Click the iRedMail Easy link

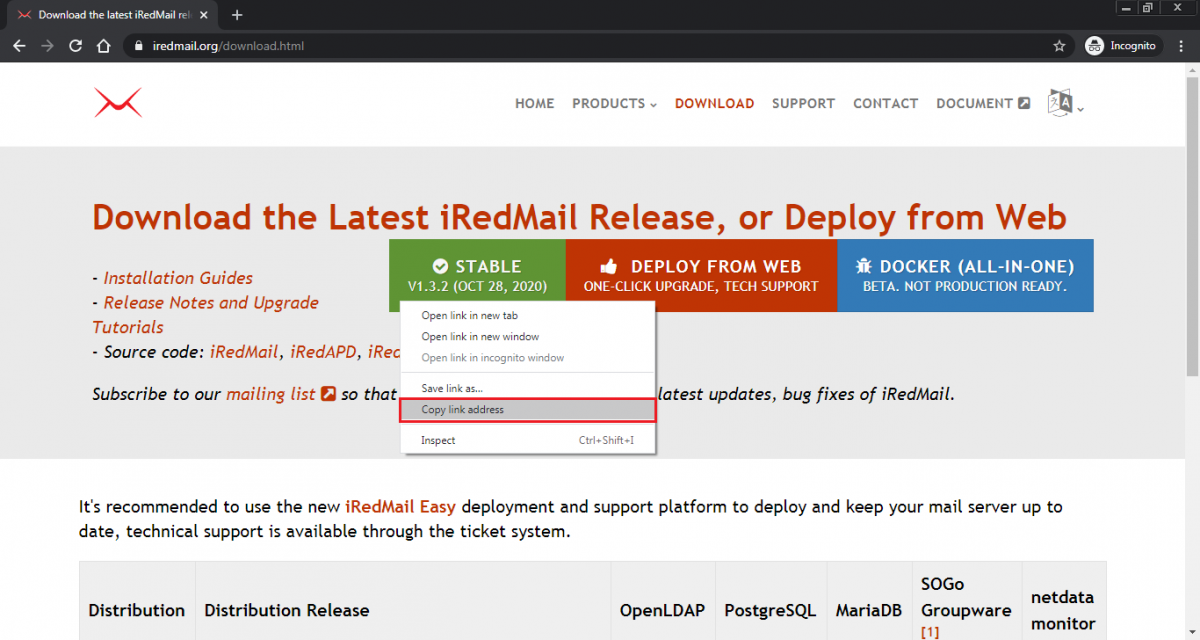400,506
